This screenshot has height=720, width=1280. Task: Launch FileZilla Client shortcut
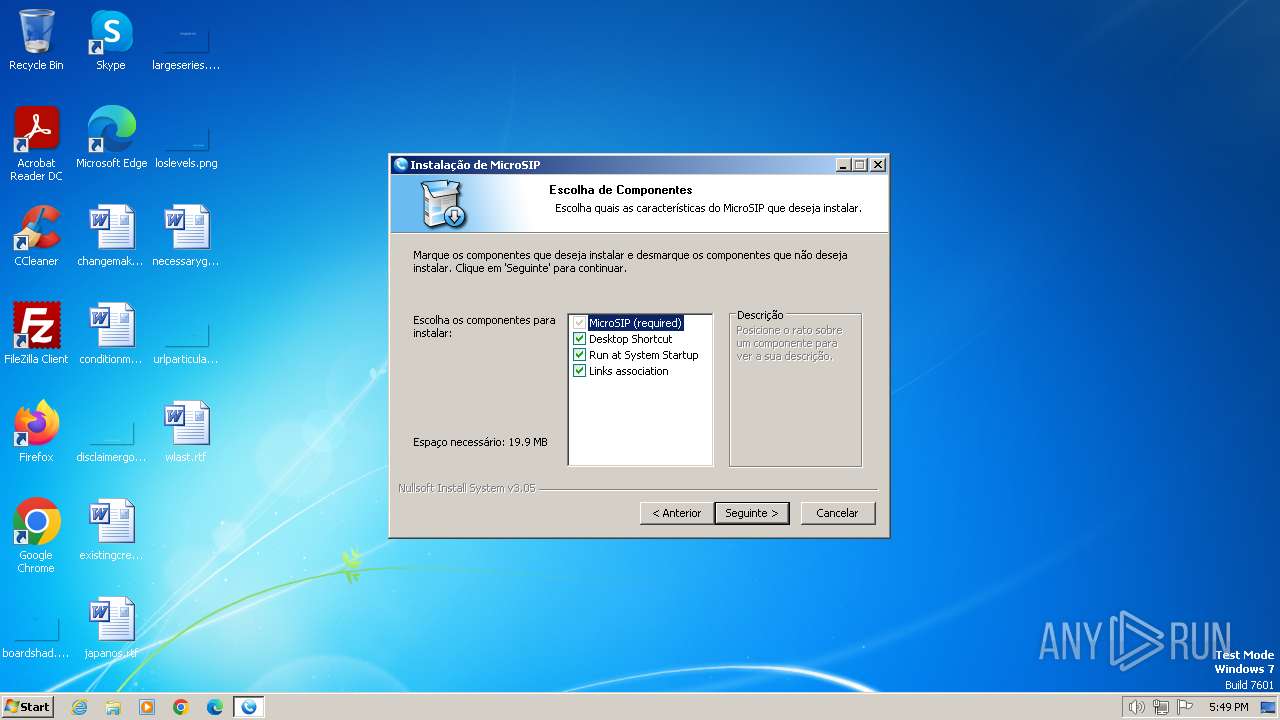[x=36, y=334]
